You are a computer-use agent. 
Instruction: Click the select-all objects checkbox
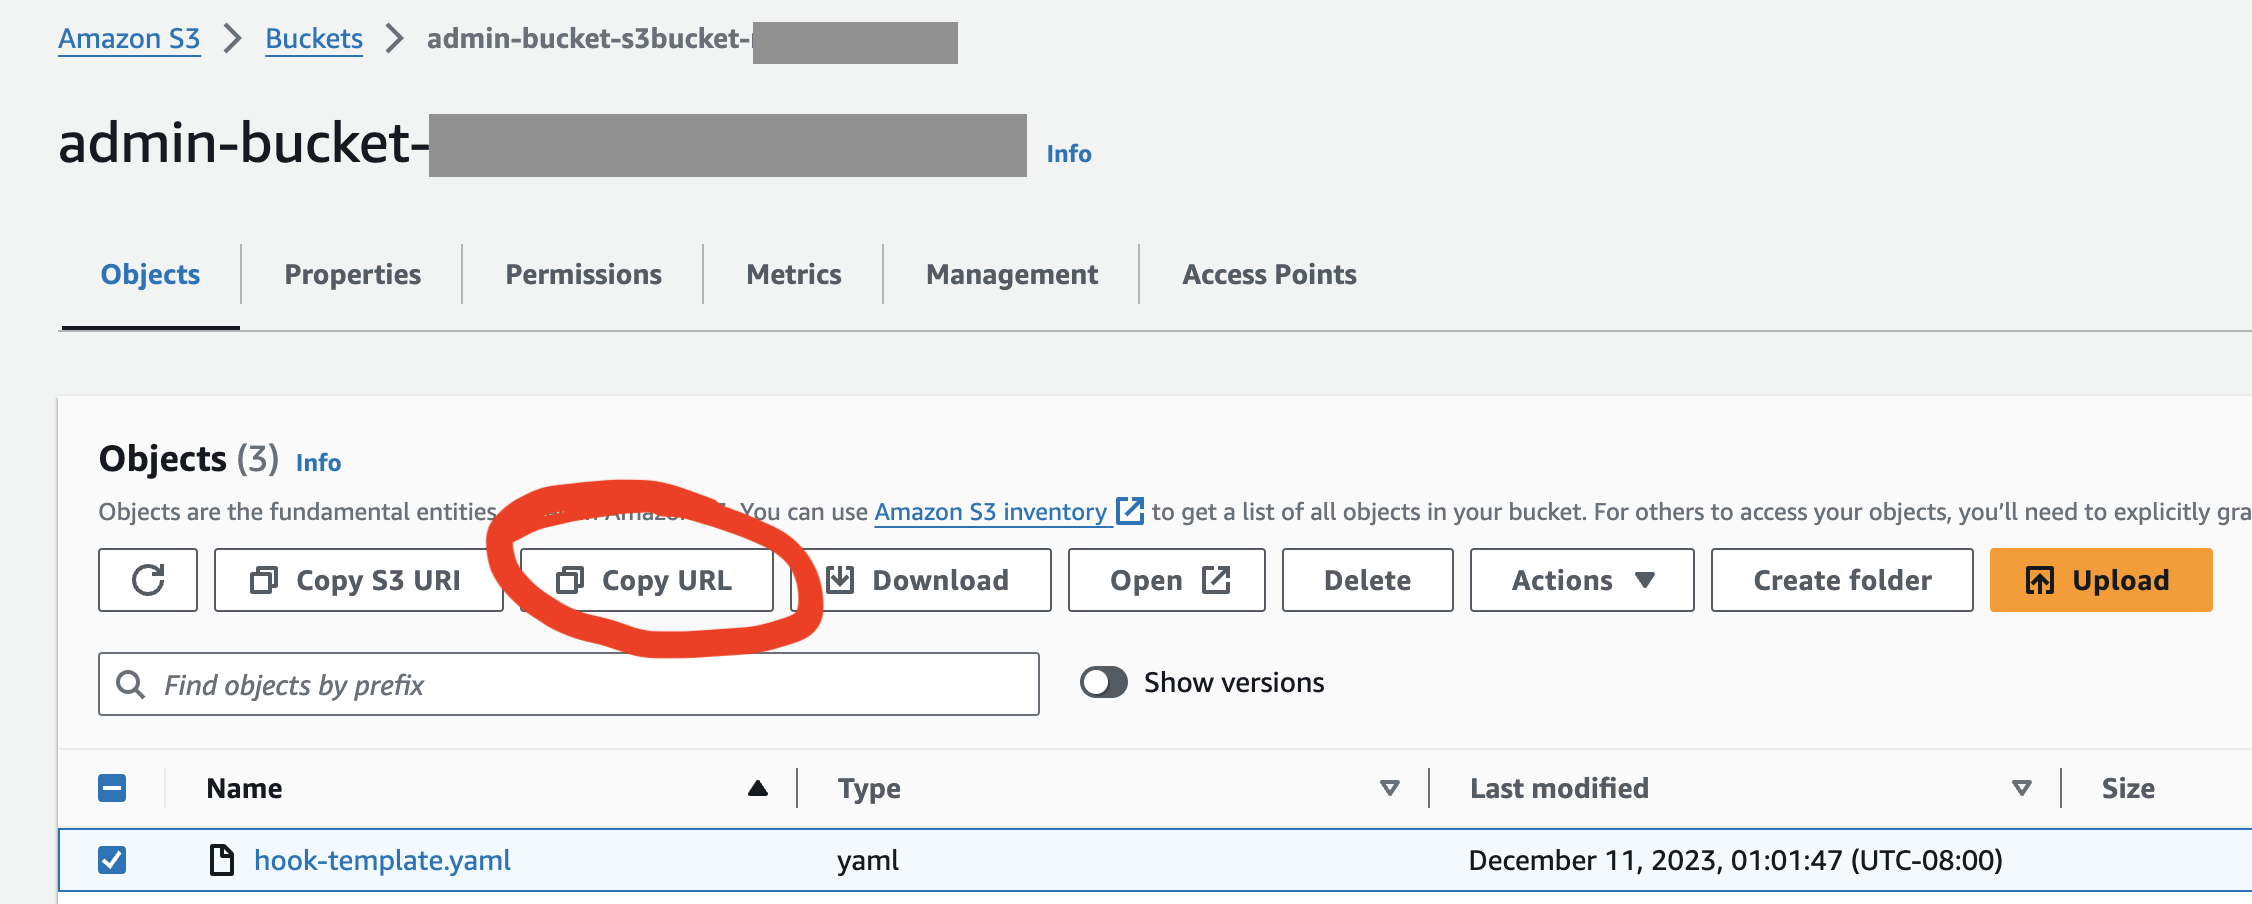pyautogui.click(x=113, y=787)
